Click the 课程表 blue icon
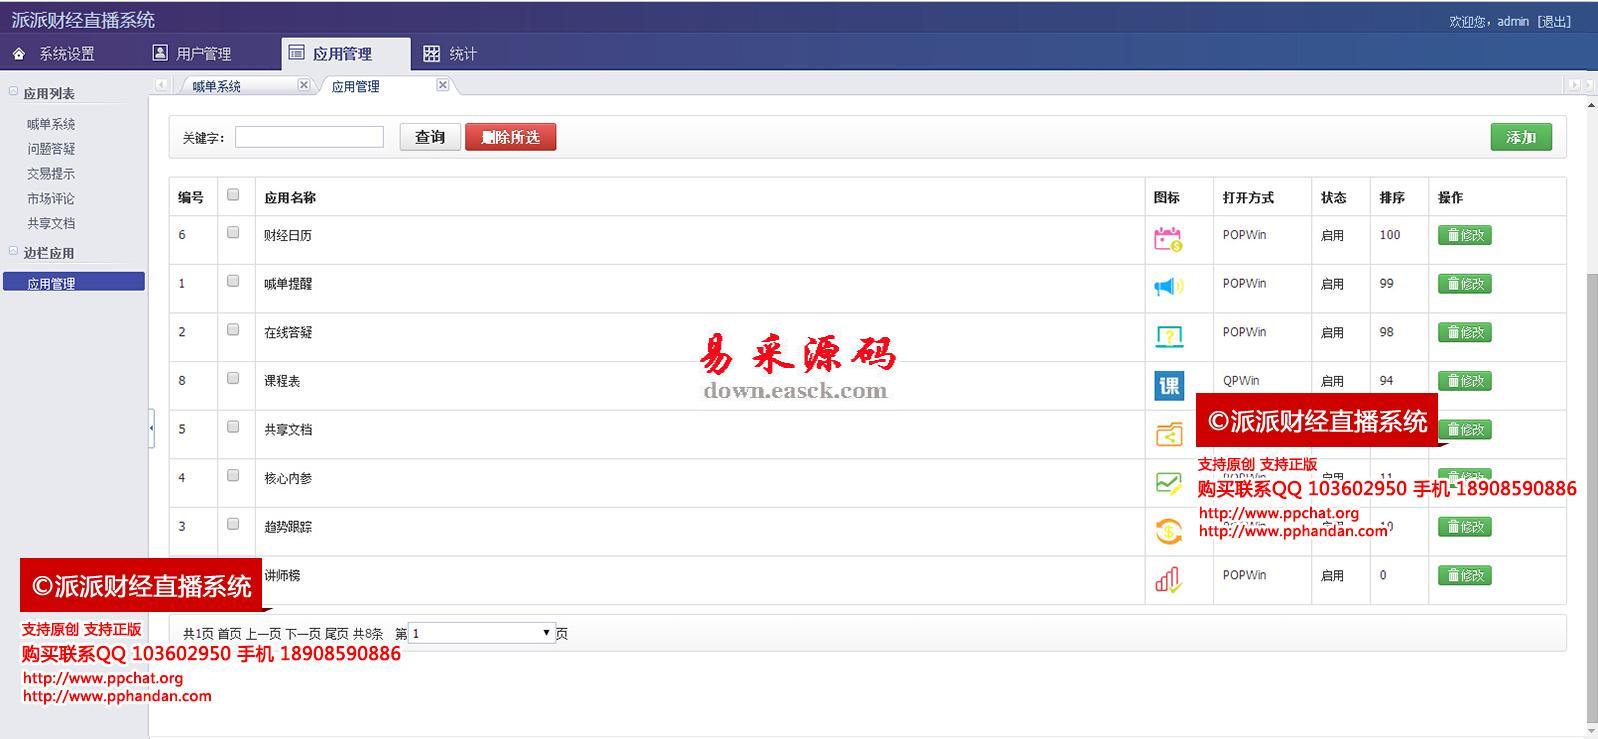The width and height of the screenshot is (1598, 739). coord(1168,385)
